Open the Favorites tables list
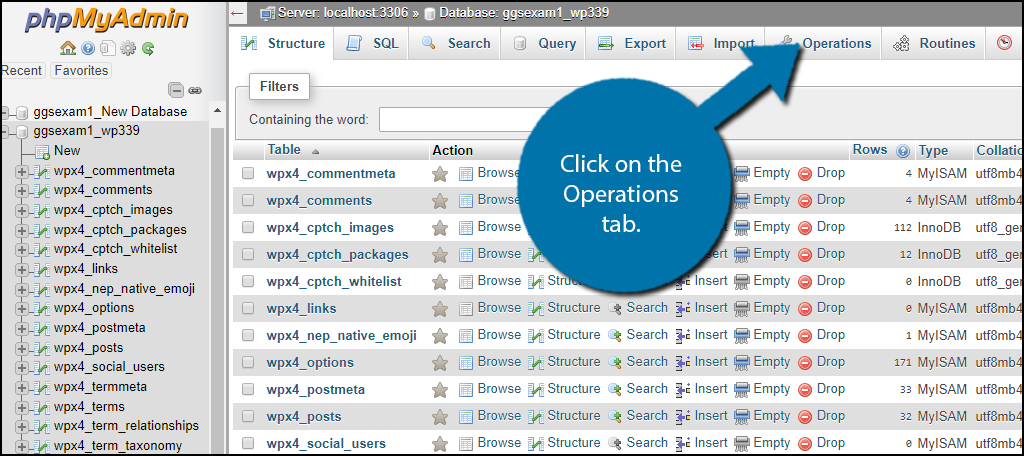Screen dimensions: 1024x456 pyautogui.click(x=82, y=71)
